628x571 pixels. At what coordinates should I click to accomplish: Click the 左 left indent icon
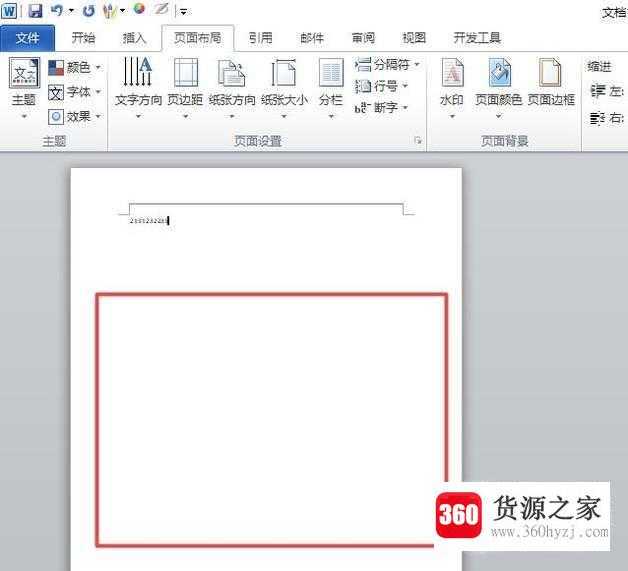598,91
